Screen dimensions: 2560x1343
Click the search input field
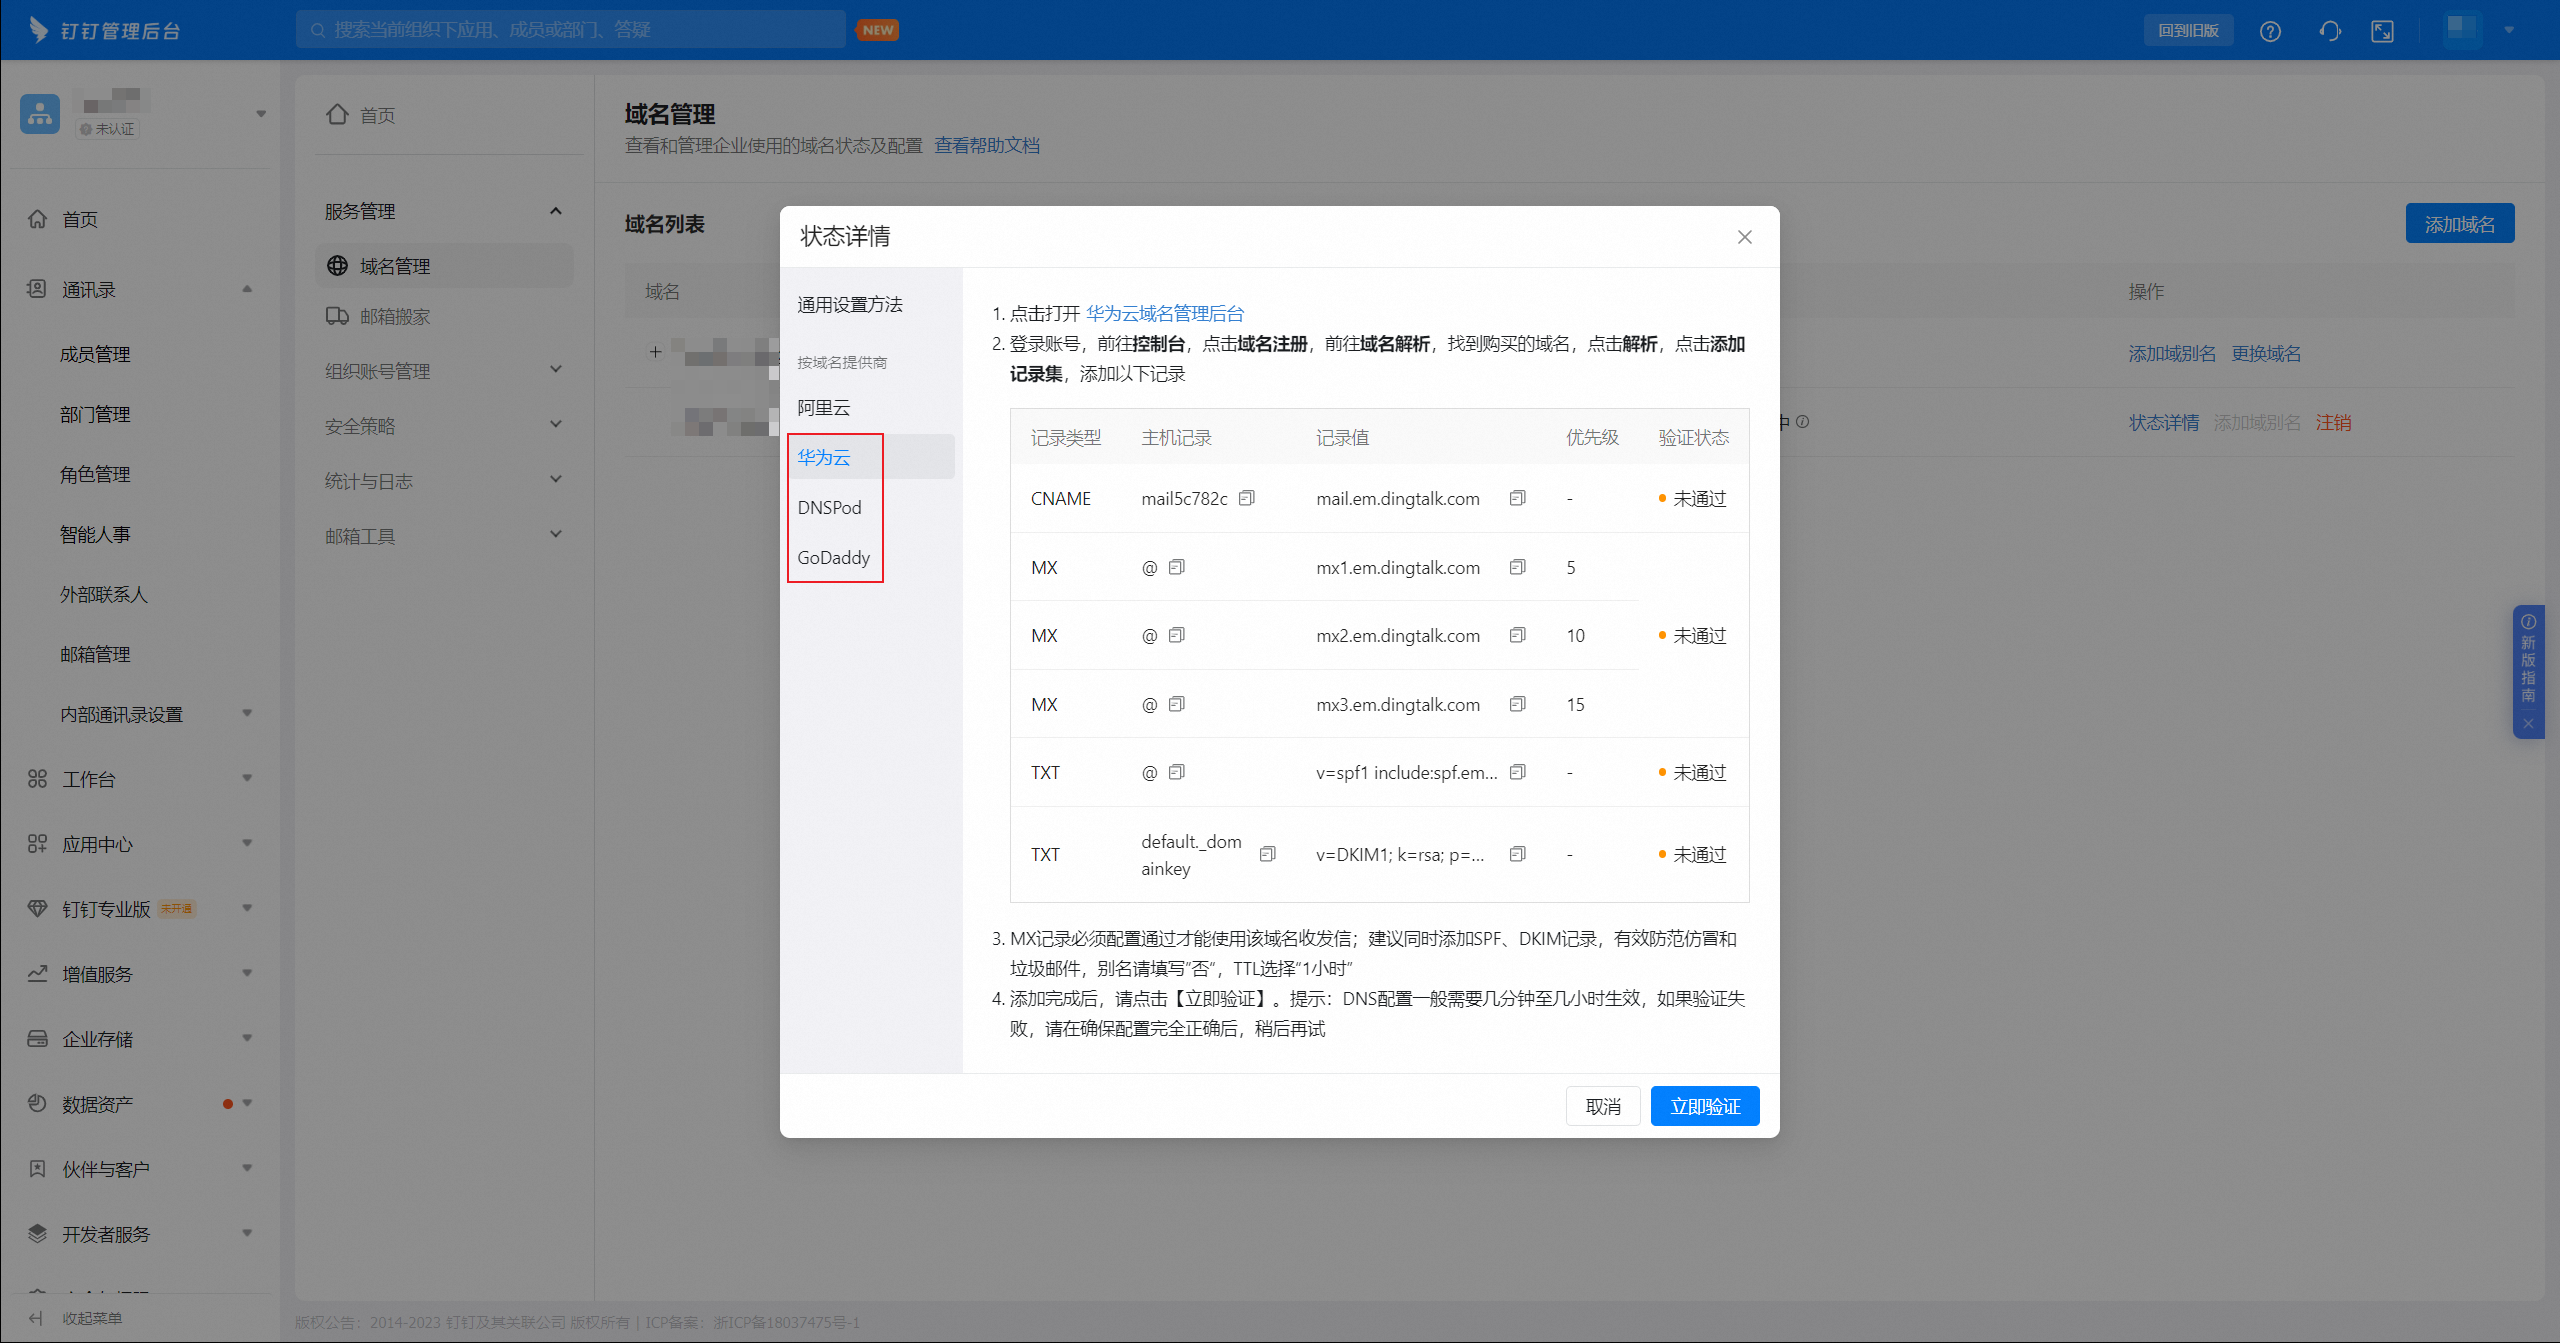coord(570,29)
